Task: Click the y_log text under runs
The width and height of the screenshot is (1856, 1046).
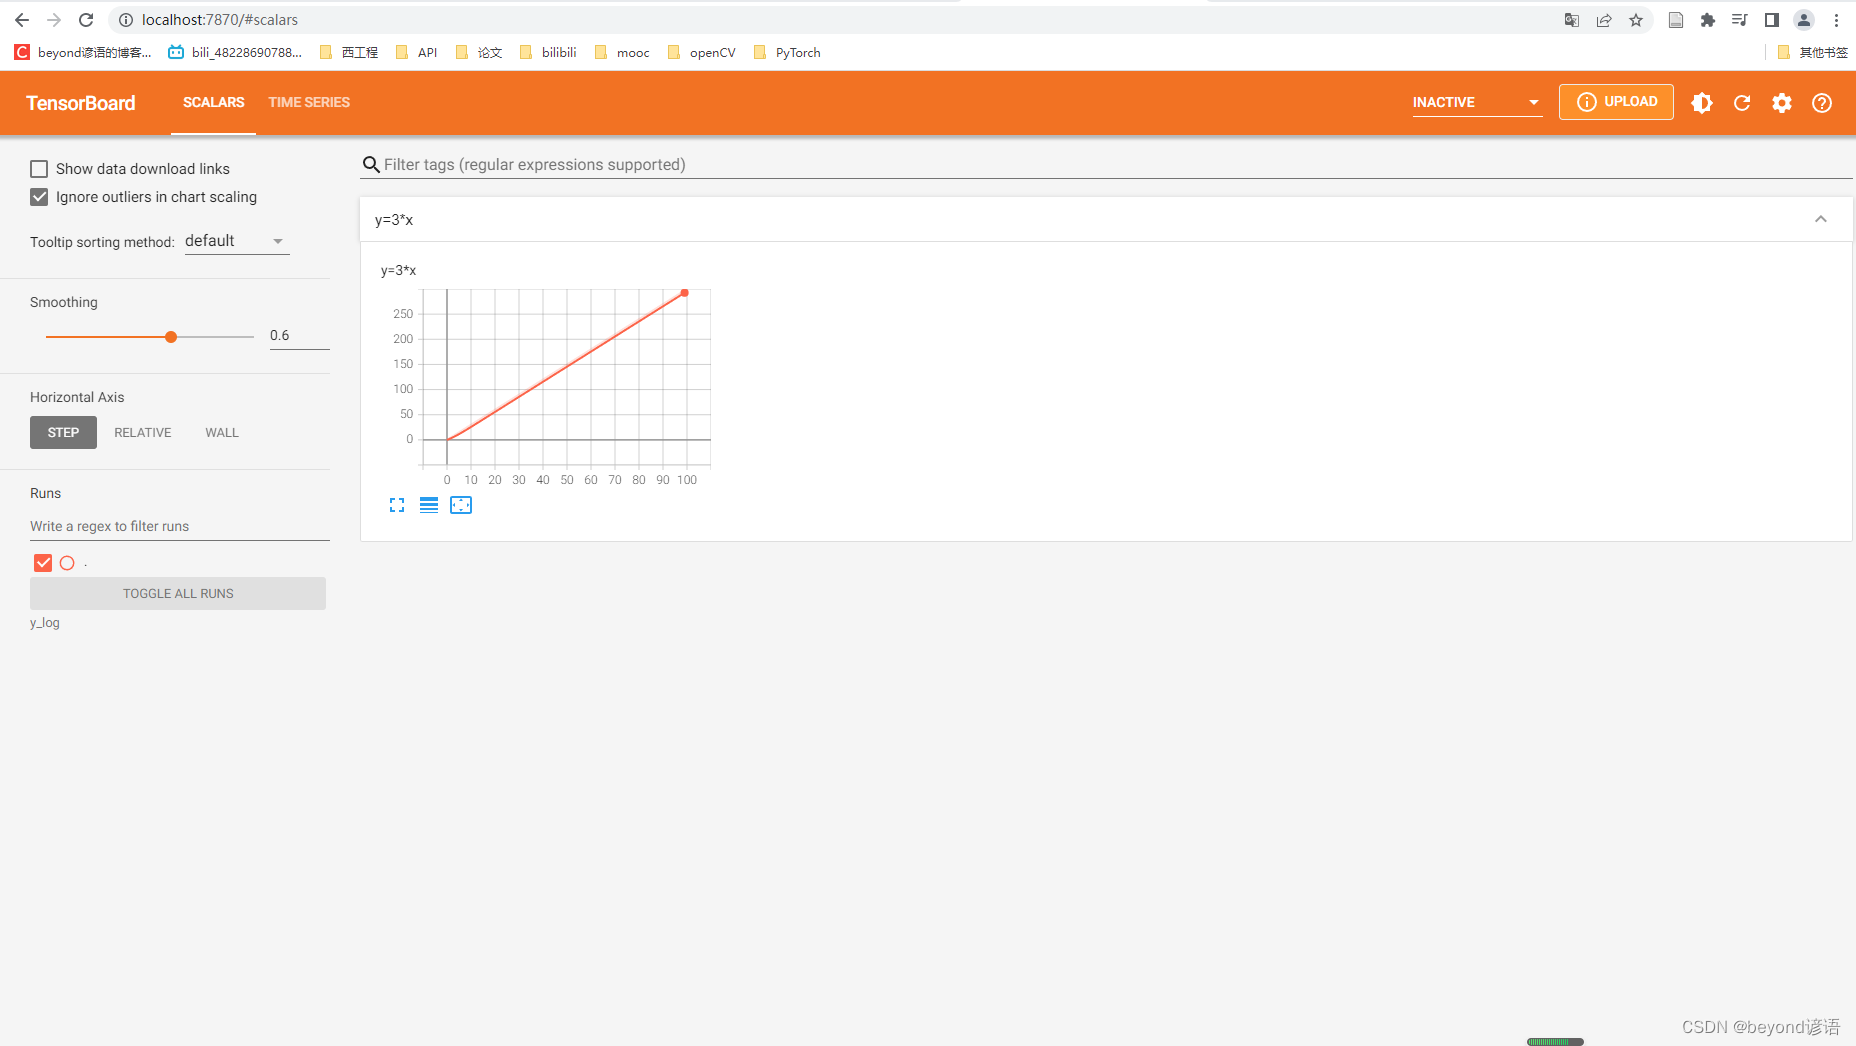Action: 45,623
